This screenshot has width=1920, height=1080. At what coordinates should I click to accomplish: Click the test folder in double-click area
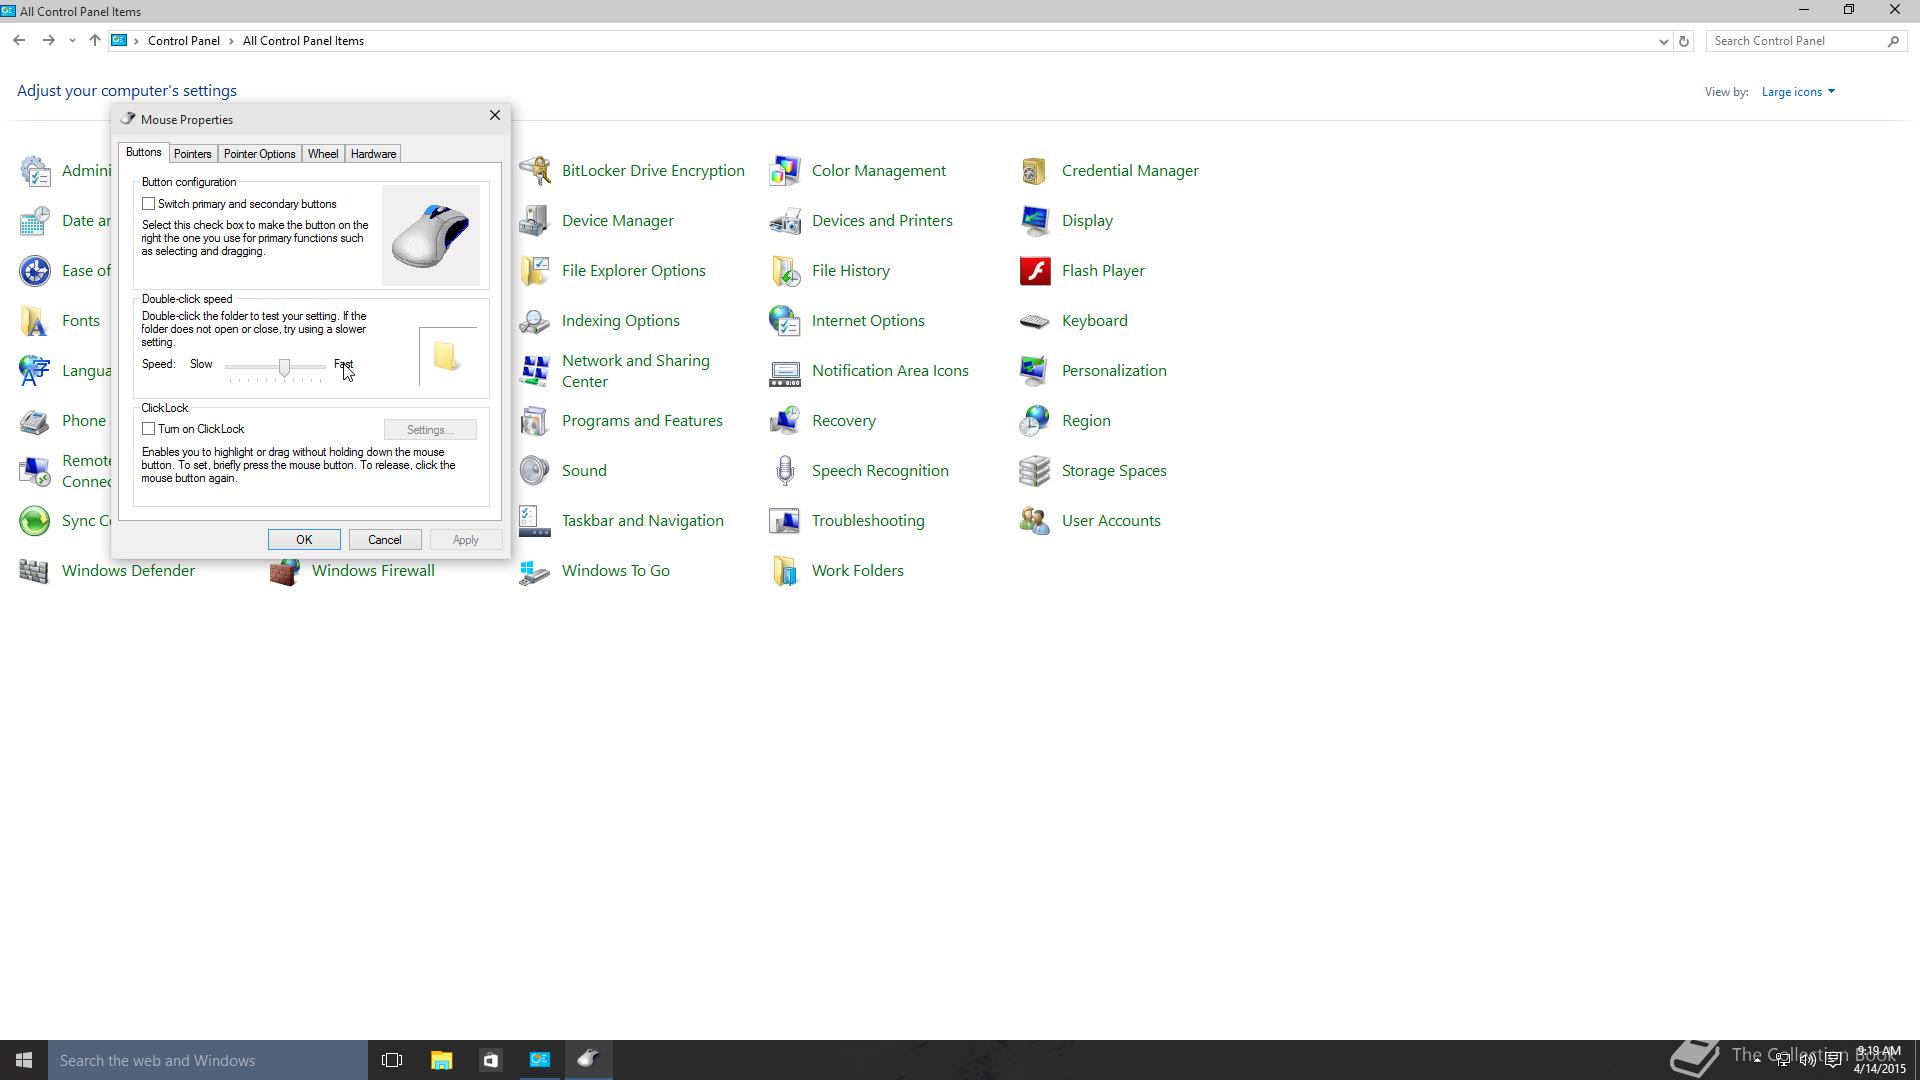tap(446, 356)
